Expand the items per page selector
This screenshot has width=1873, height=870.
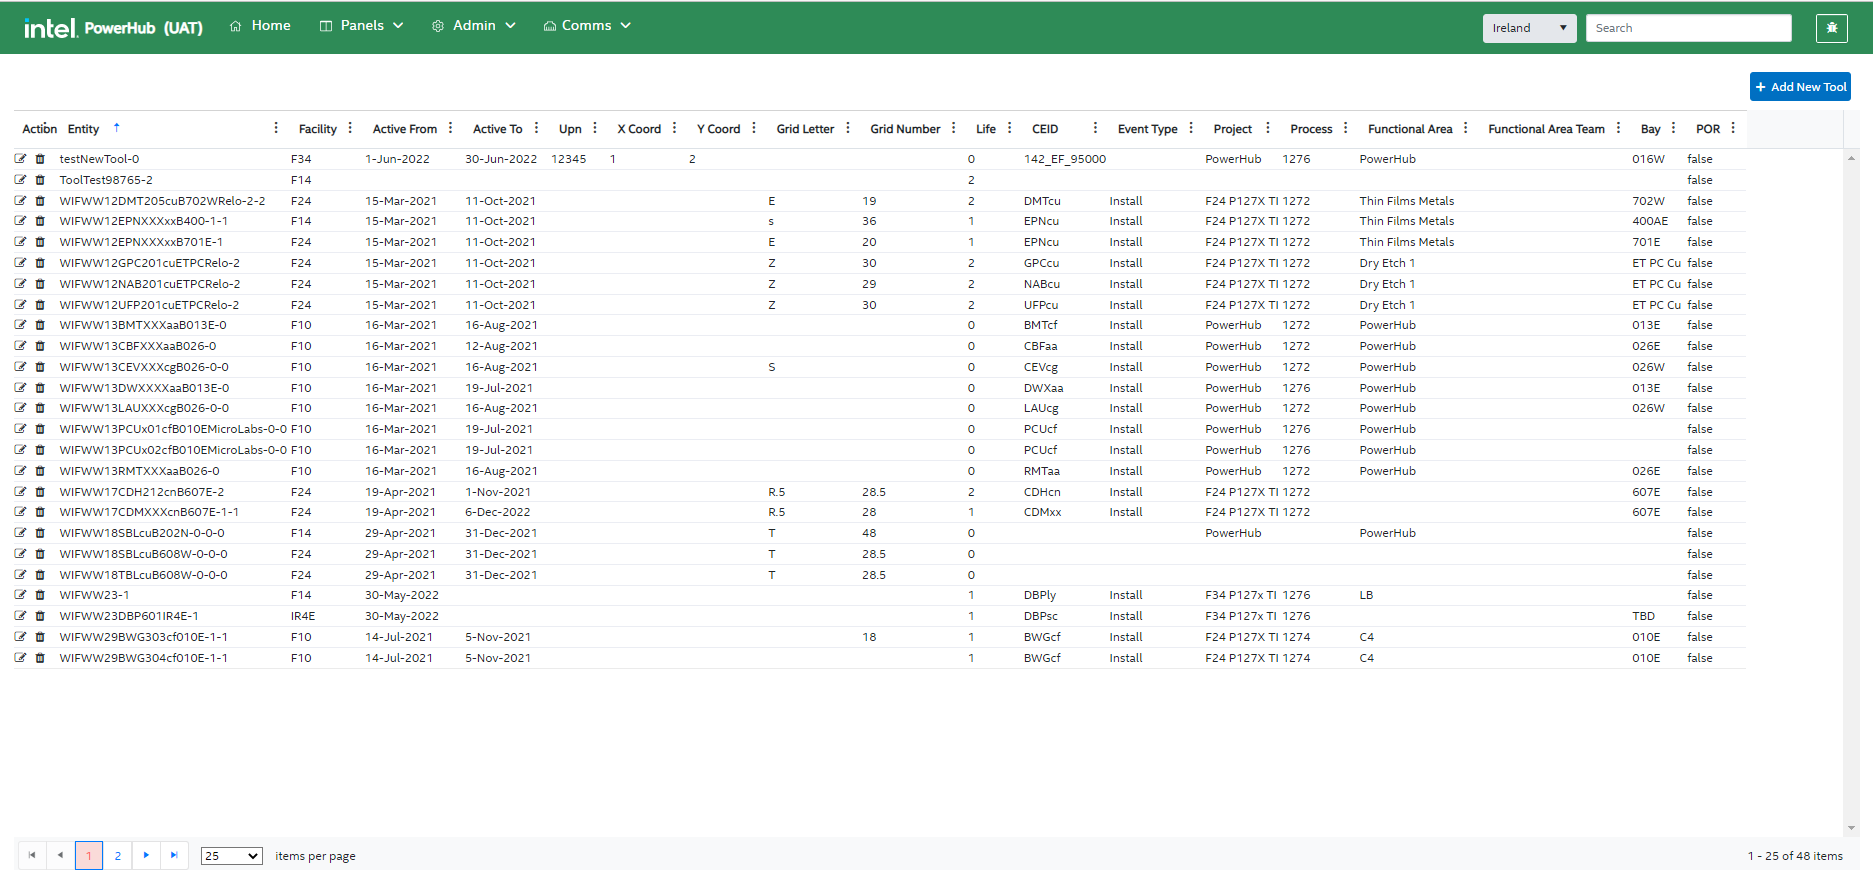coord(231,856)
